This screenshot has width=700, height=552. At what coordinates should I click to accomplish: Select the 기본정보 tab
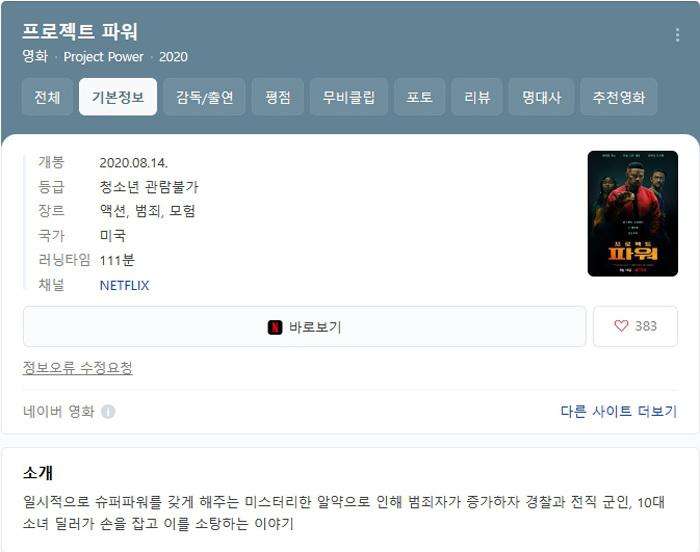tap(118, 97)
